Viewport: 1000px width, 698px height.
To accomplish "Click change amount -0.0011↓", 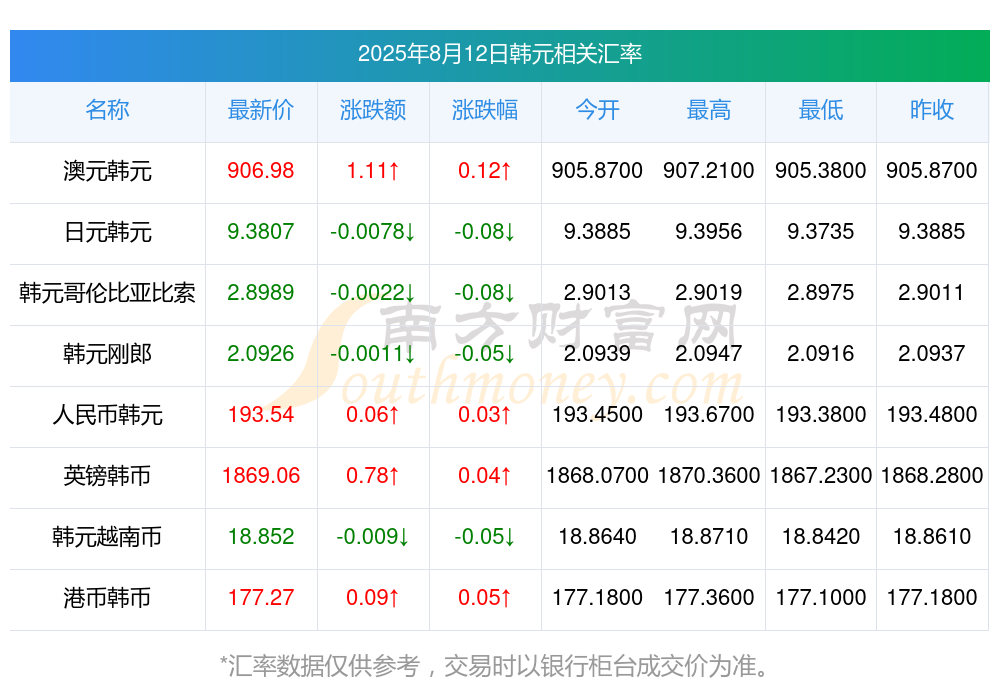I will point(373,353).
